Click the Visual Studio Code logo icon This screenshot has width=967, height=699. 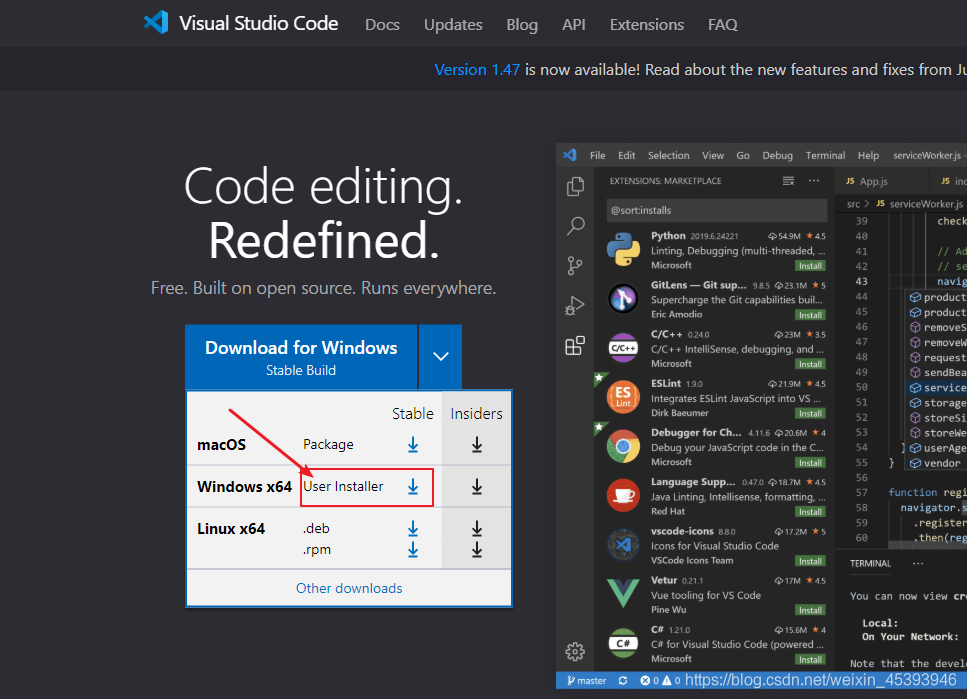[156, 22]
